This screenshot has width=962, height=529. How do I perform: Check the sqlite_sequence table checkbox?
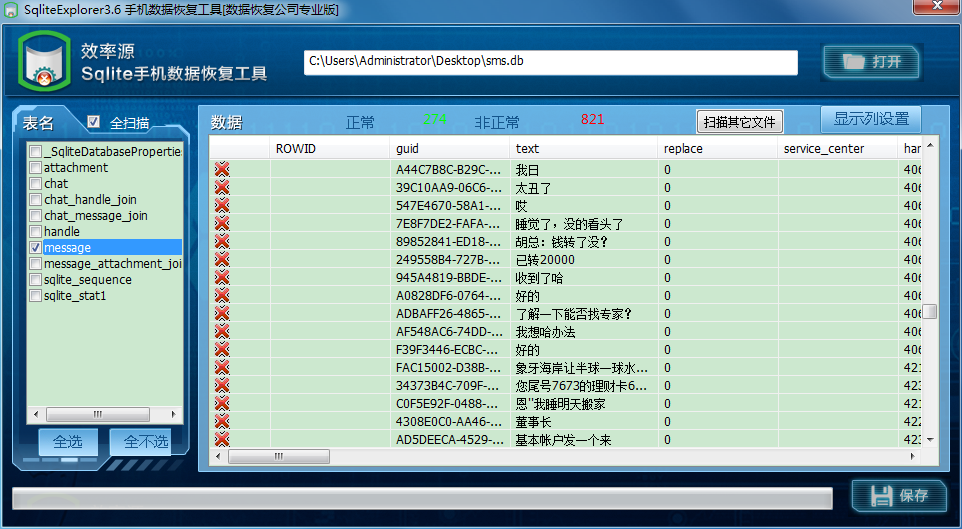(36, 279)
